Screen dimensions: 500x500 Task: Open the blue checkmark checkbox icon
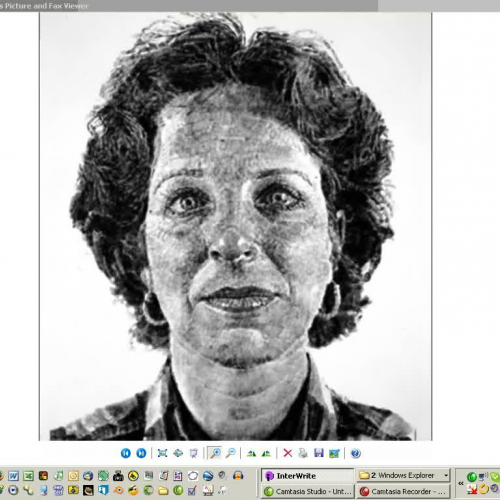pyautogui.click(x=192, y=490)
